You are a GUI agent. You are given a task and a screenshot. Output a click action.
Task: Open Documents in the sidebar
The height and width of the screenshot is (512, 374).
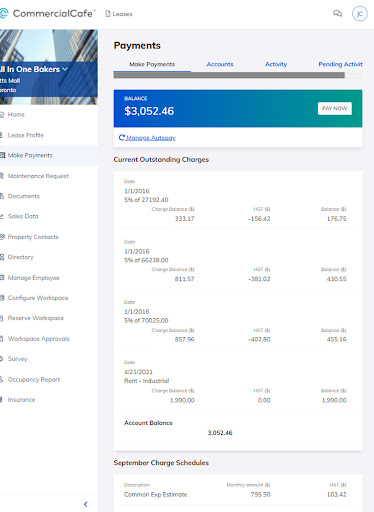(24, 196)
